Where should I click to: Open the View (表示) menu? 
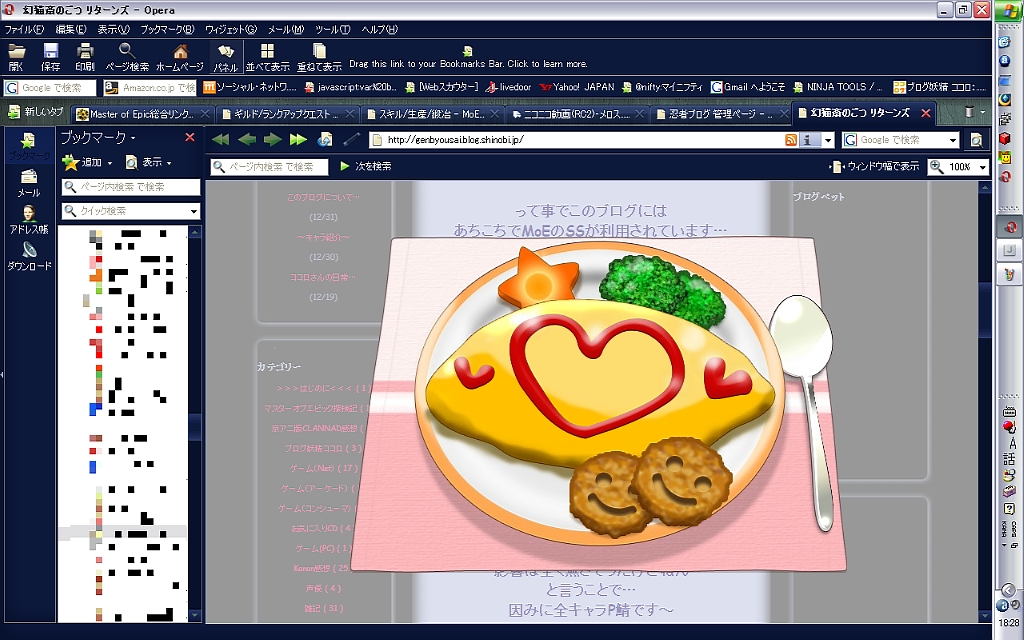114,29
